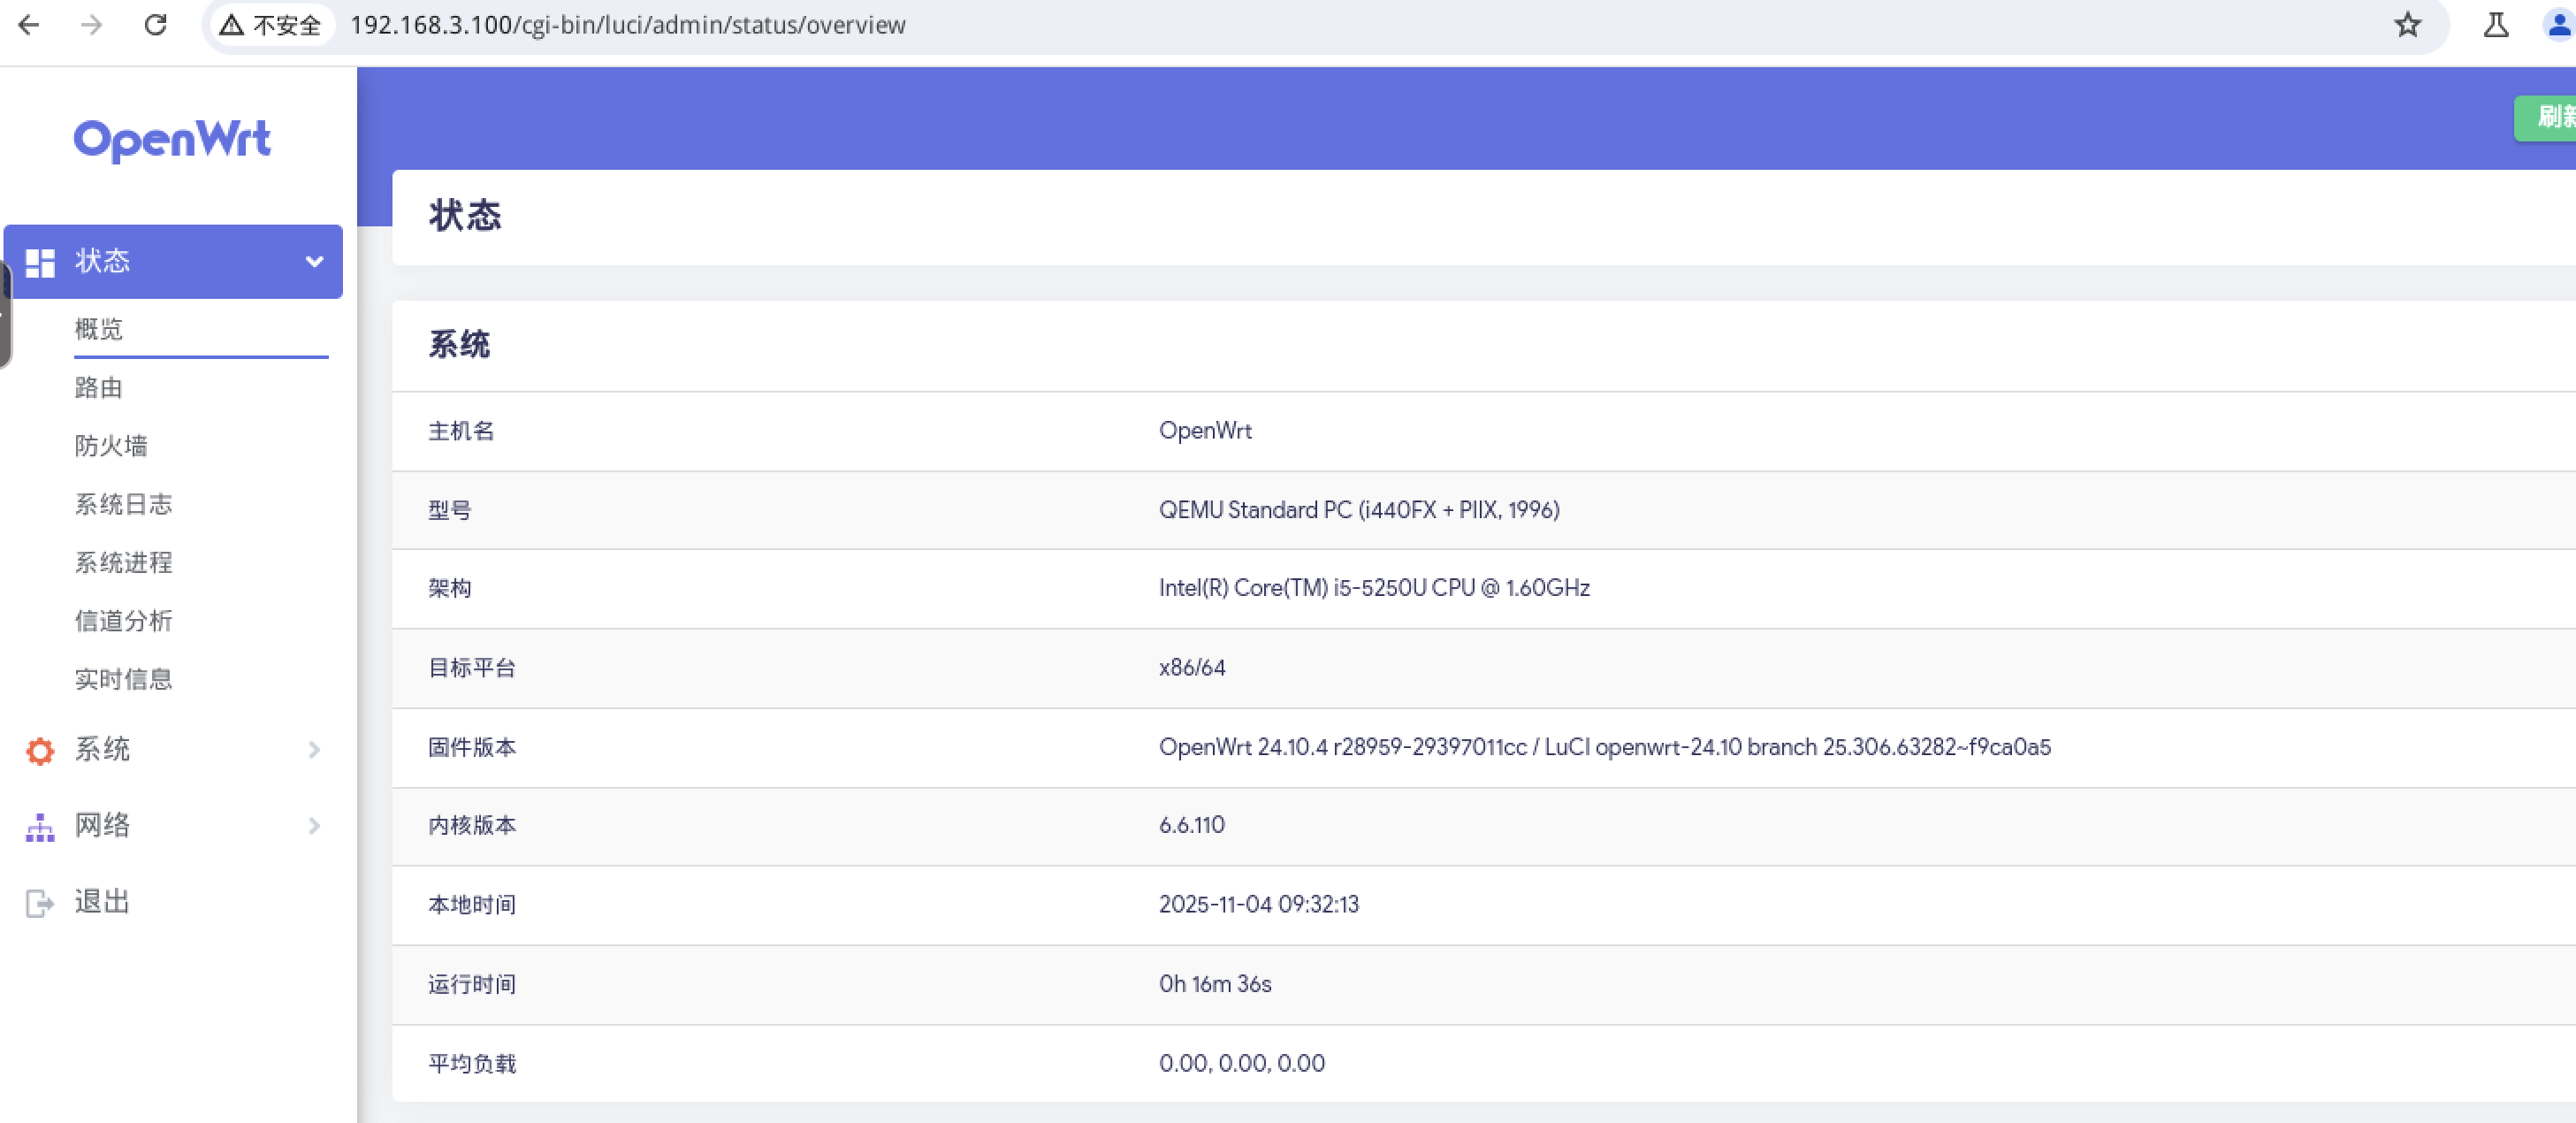Click the orange system gear icon
The width and height of the screenshot is (2576, 1123).
click(40, 750)
